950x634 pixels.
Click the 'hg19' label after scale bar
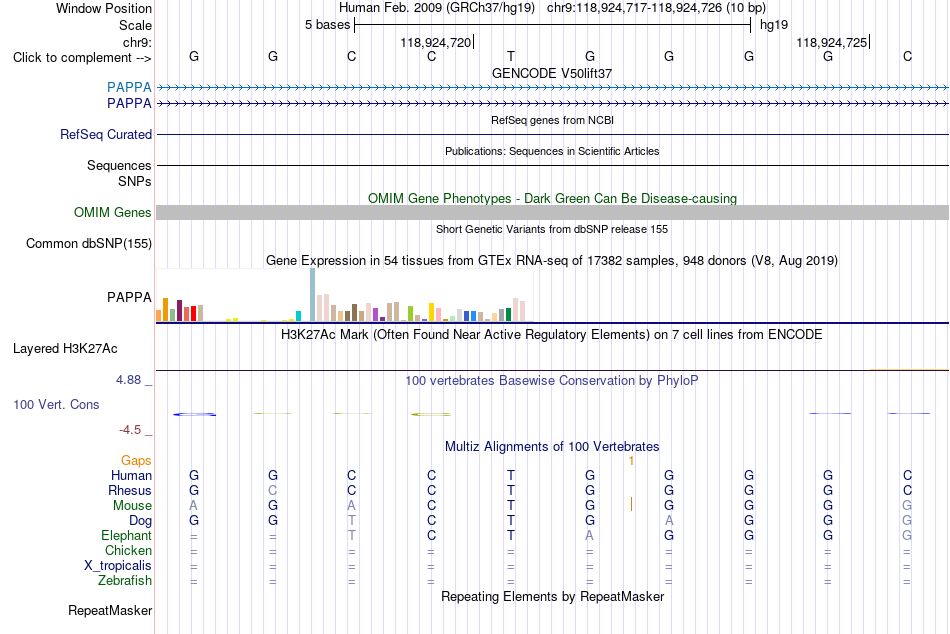tap(774, 25)
